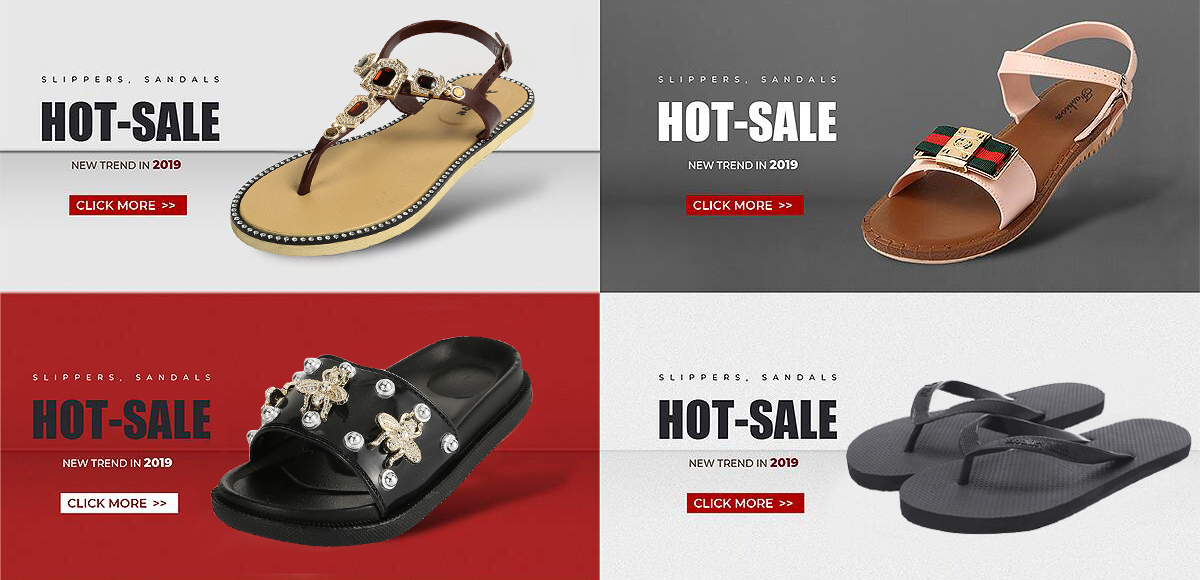Select the pink strap sandal with bow
Screen dimensions: 1200x580
pos(1000,150)
